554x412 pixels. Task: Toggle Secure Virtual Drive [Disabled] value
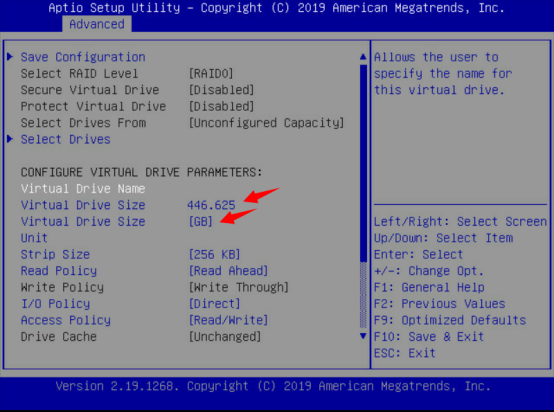click(x=221, y=90)
